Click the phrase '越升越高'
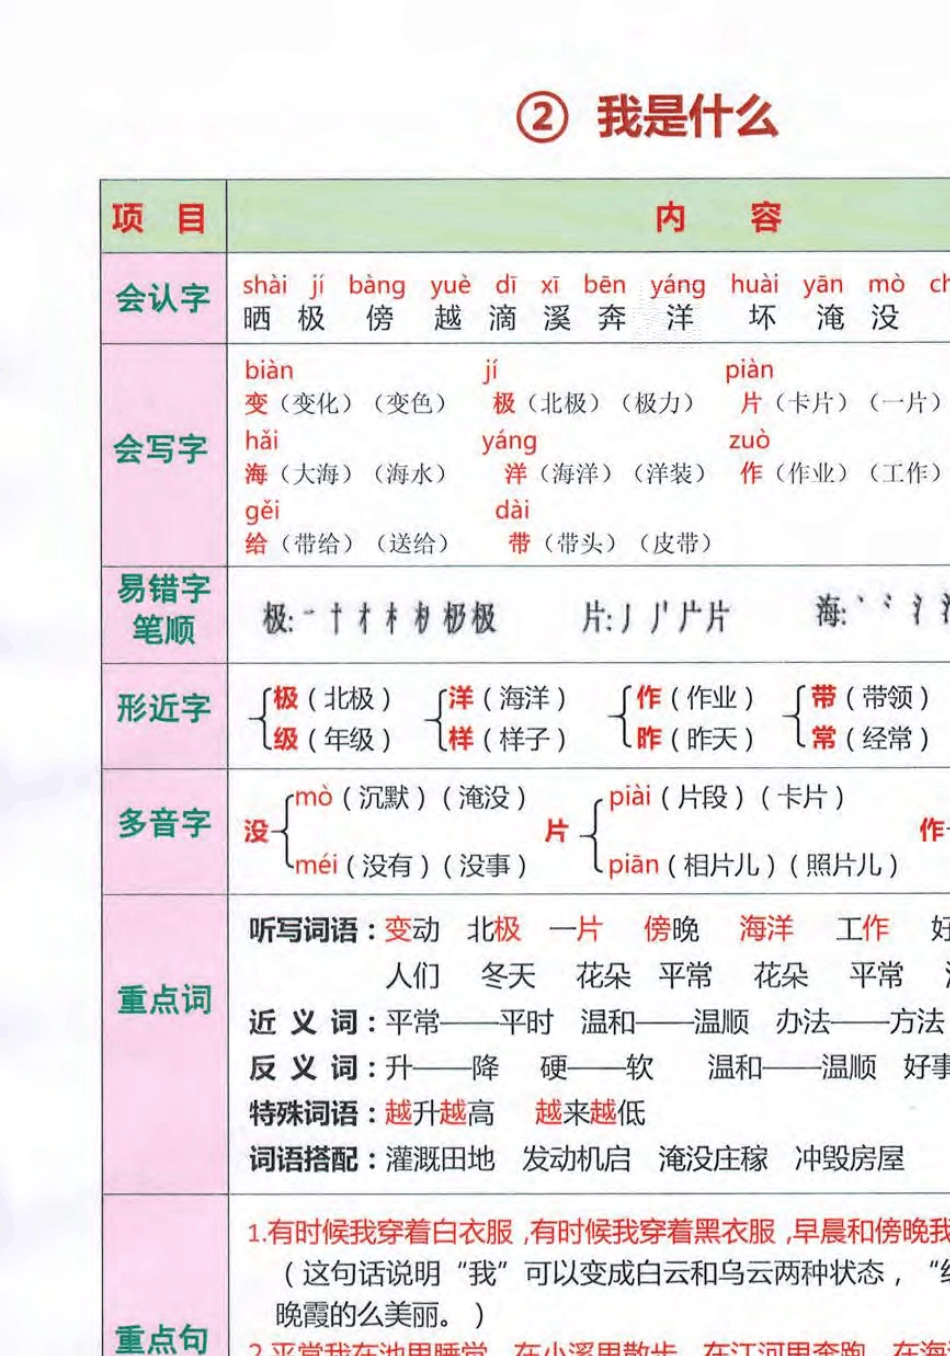The height and width of the screenshot is (1356, 950). [439, 1113]
